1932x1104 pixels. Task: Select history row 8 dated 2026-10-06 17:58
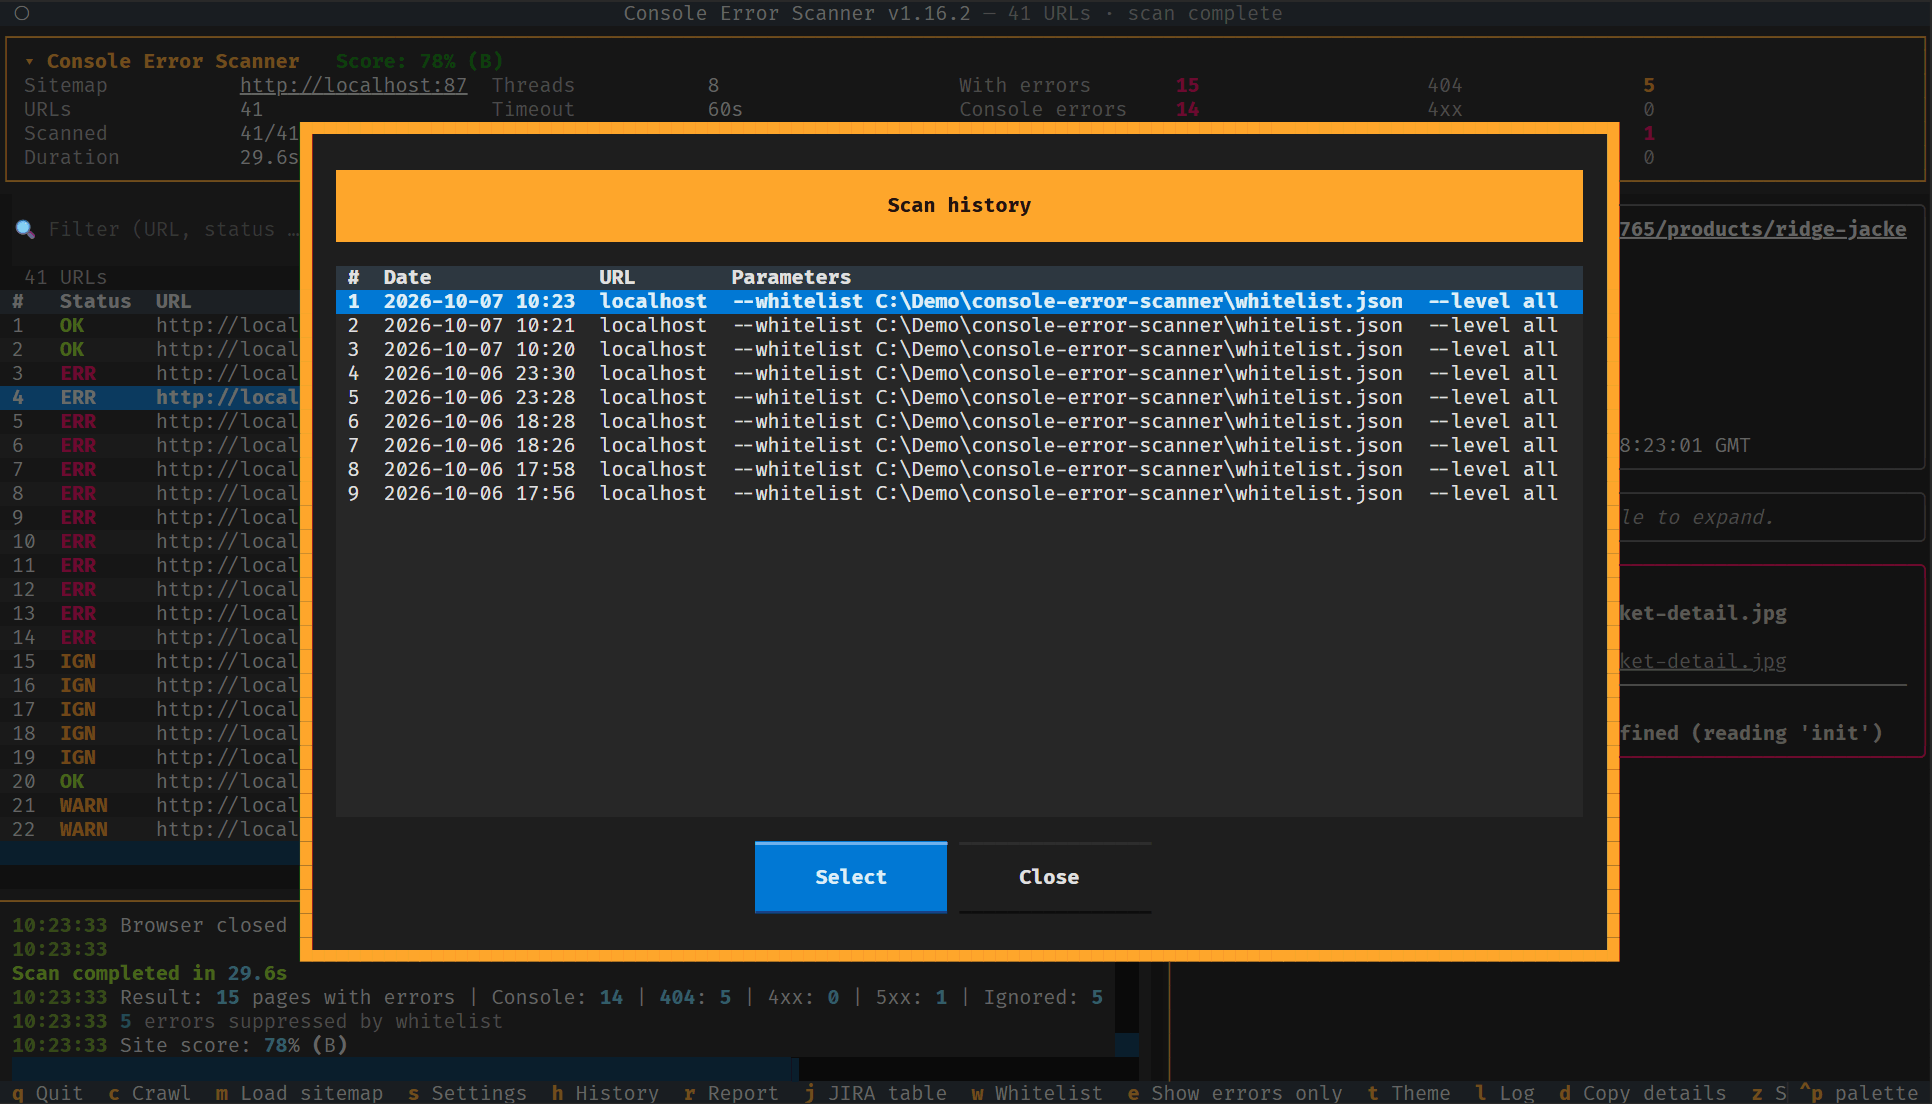tap(959, 469)
